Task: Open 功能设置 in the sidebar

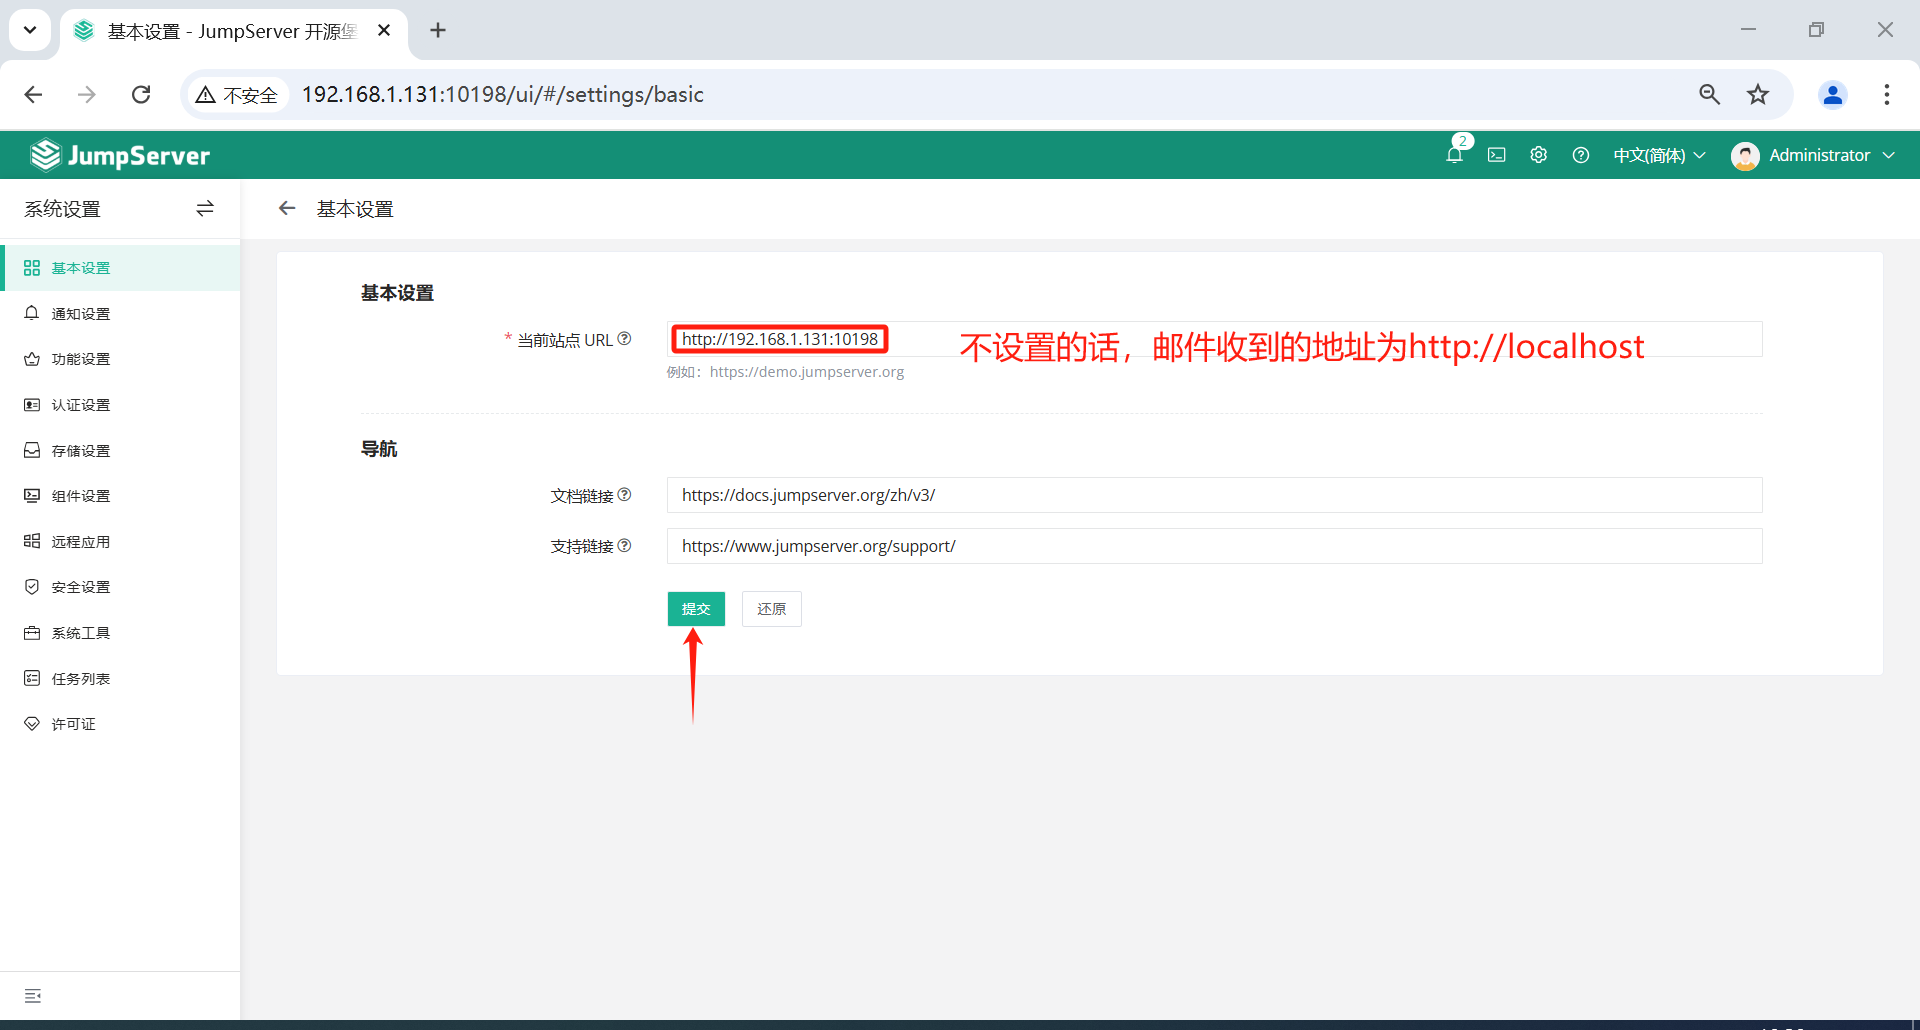Action: (120, 359)
